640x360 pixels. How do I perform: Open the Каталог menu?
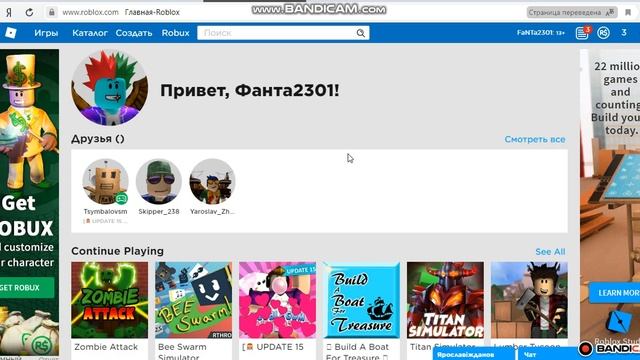[x=90, y=33]
